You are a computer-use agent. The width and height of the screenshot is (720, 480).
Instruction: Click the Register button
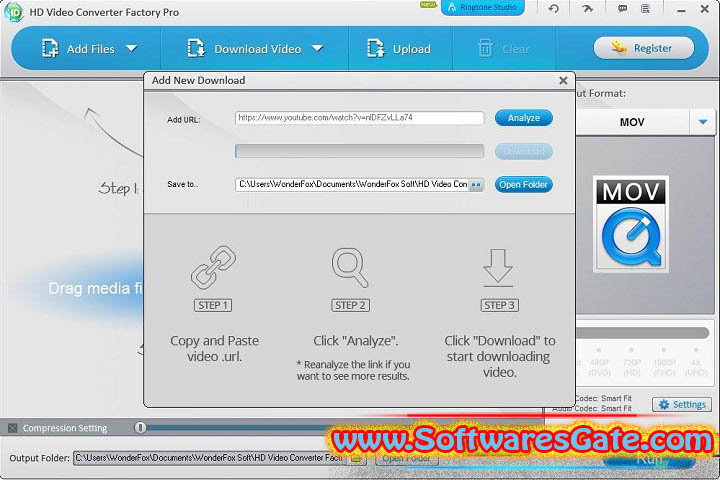(644, 48)
